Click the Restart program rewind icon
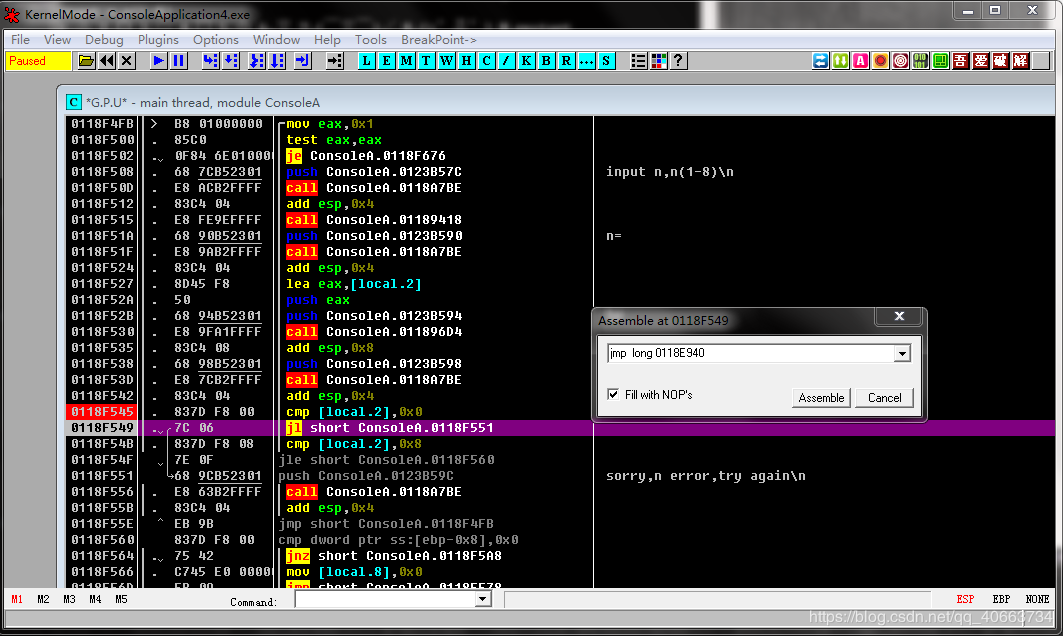 tap(106, 61)
